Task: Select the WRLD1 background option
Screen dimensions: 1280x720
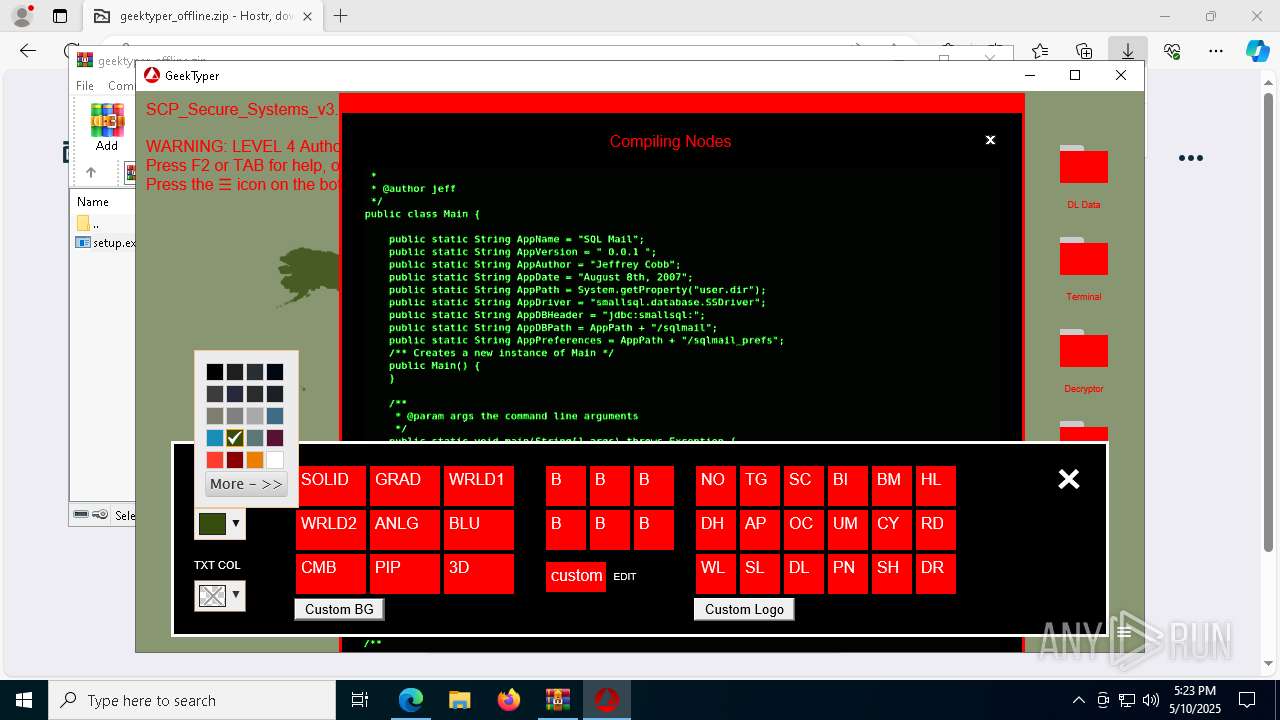Action: click(479, 486)
